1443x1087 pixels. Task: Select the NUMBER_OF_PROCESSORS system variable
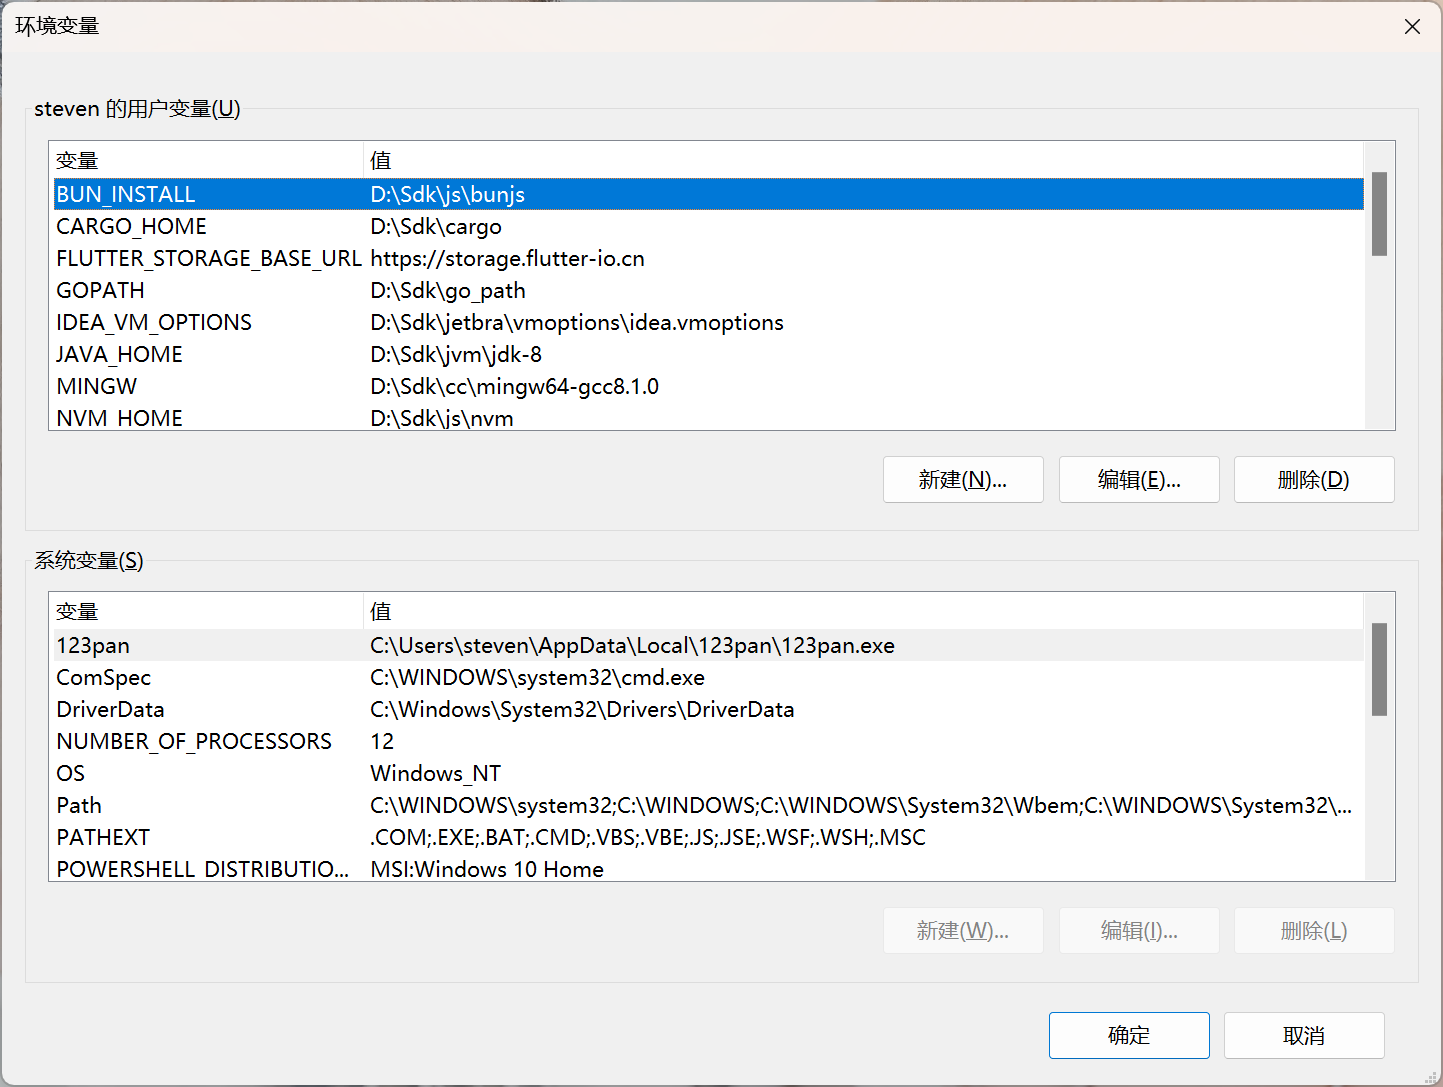click(194, 741)
